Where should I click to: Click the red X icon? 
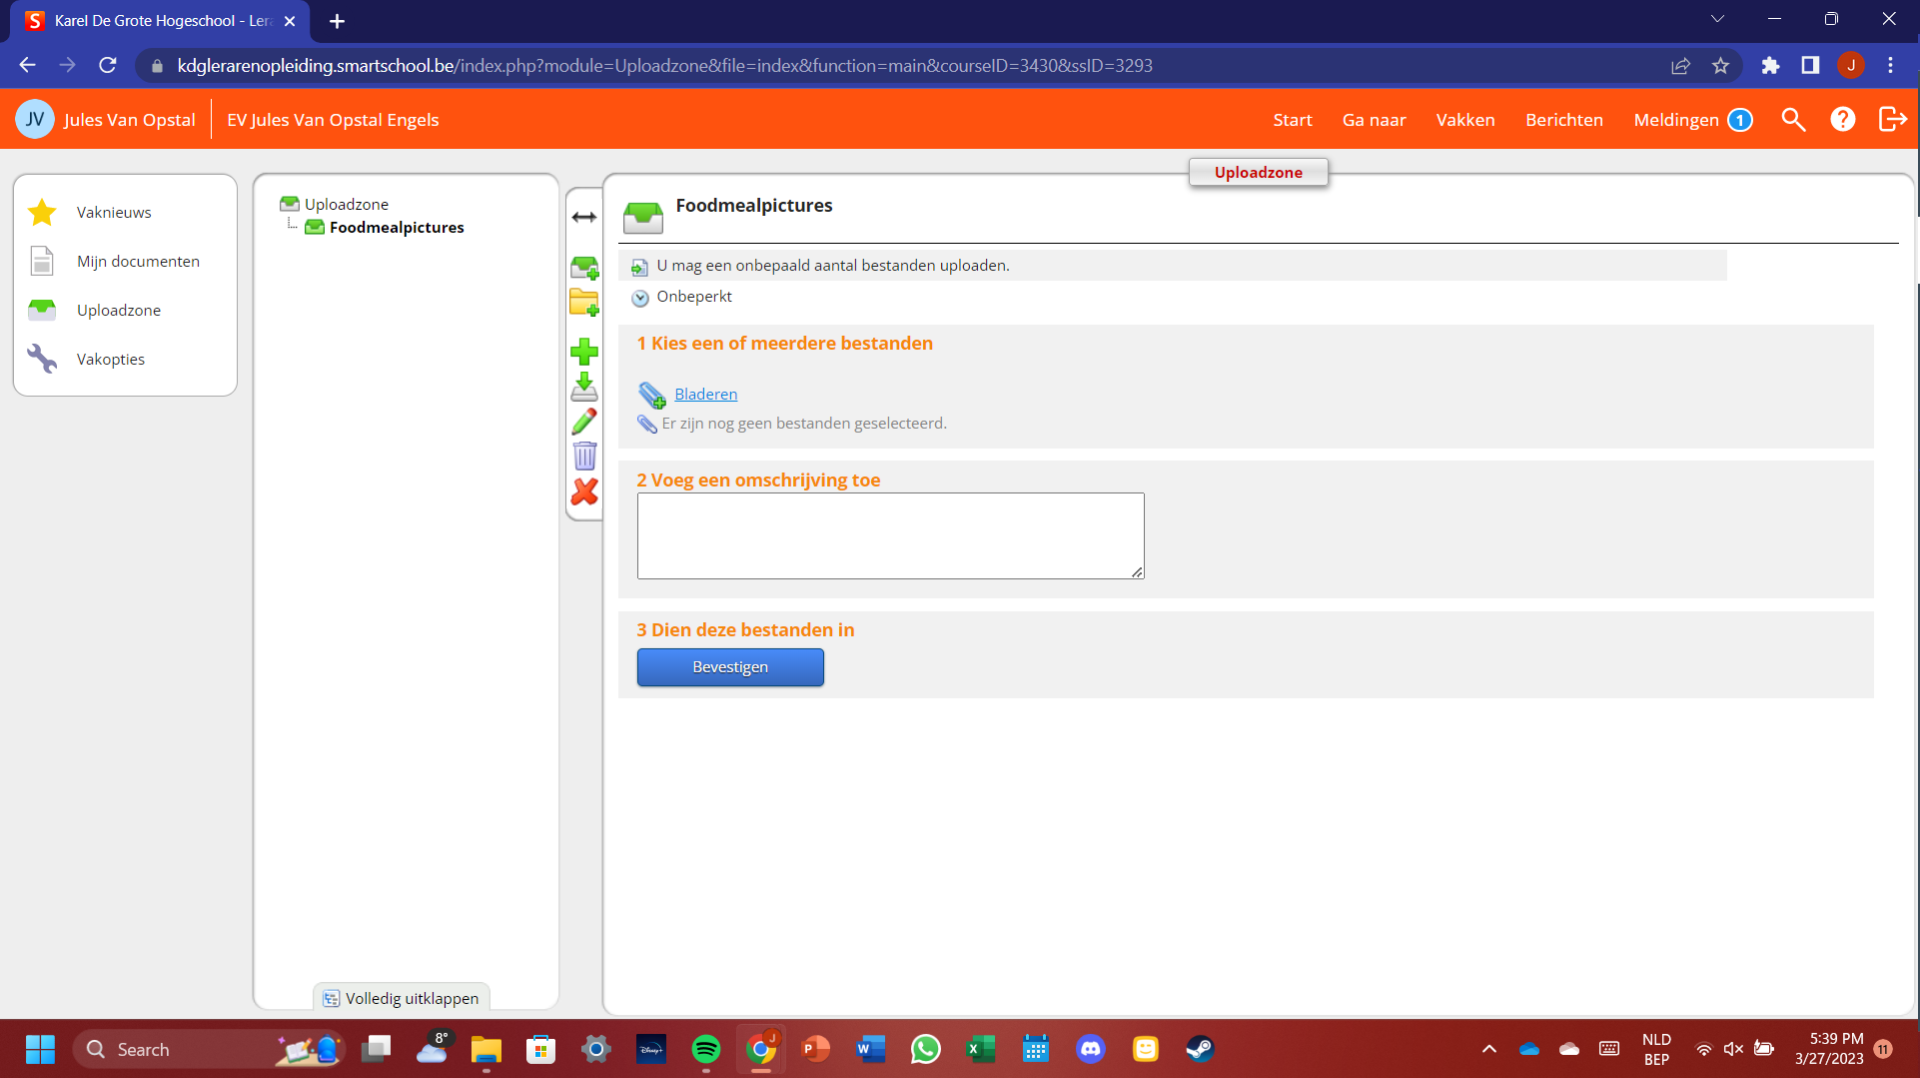[x=584, y=491]
